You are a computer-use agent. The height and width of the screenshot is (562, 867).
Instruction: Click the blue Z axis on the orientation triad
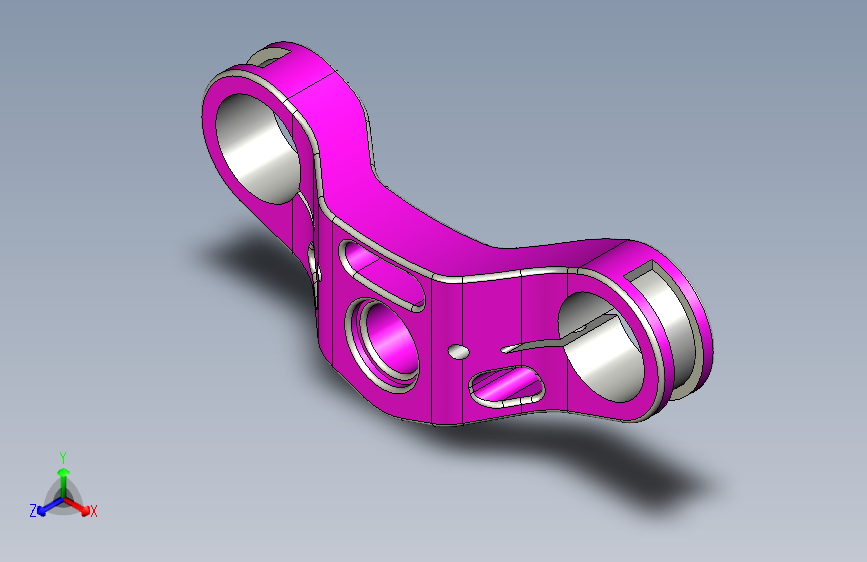coord(50,506)
